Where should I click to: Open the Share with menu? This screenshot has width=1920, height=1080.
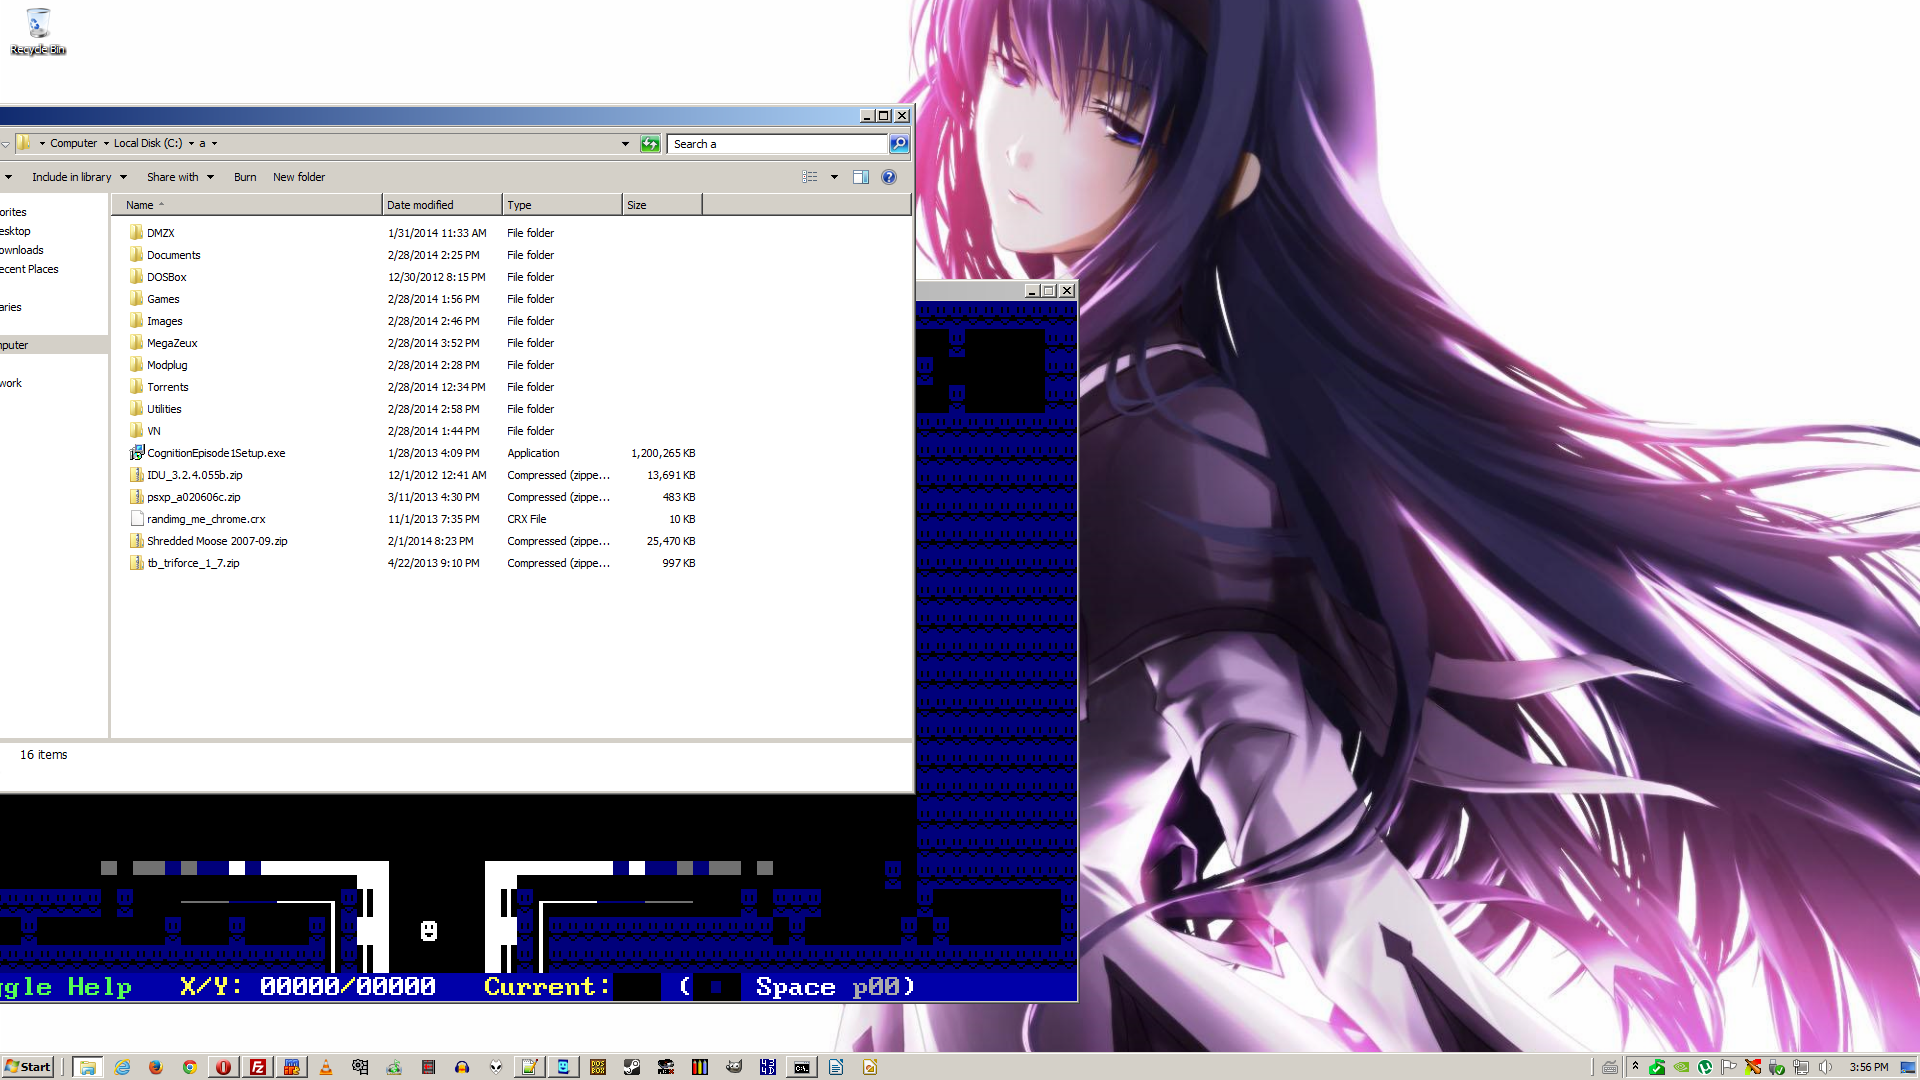[180, 177]
